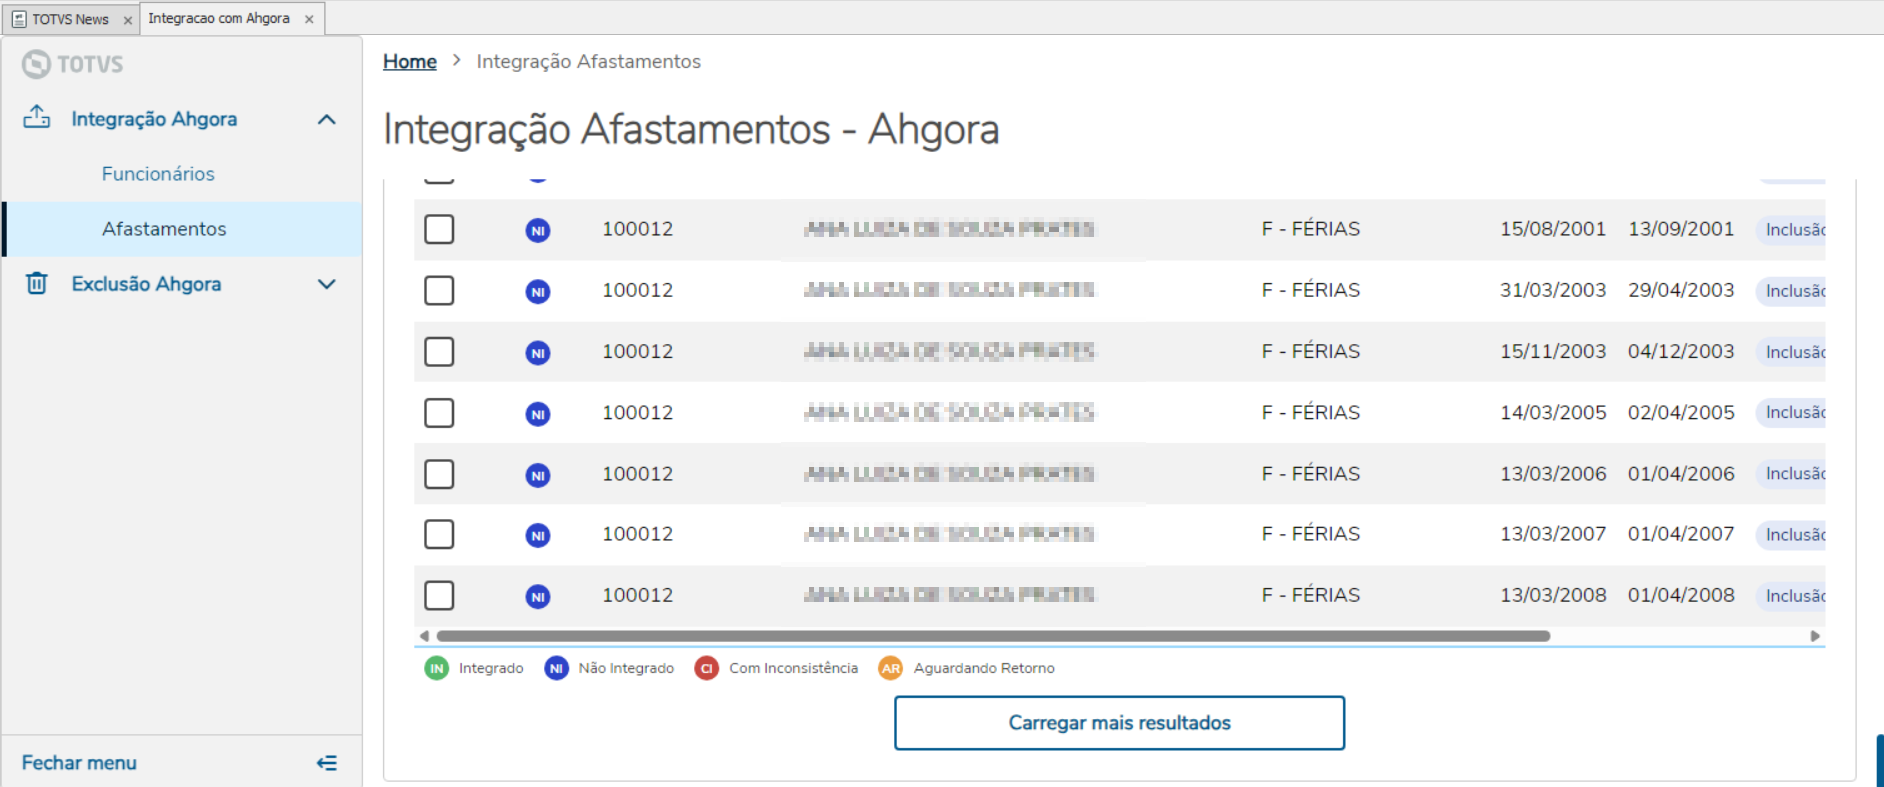Select Integração Ahgora menu label
This screenshot has width=1884, height=787.
coord(154,119)
